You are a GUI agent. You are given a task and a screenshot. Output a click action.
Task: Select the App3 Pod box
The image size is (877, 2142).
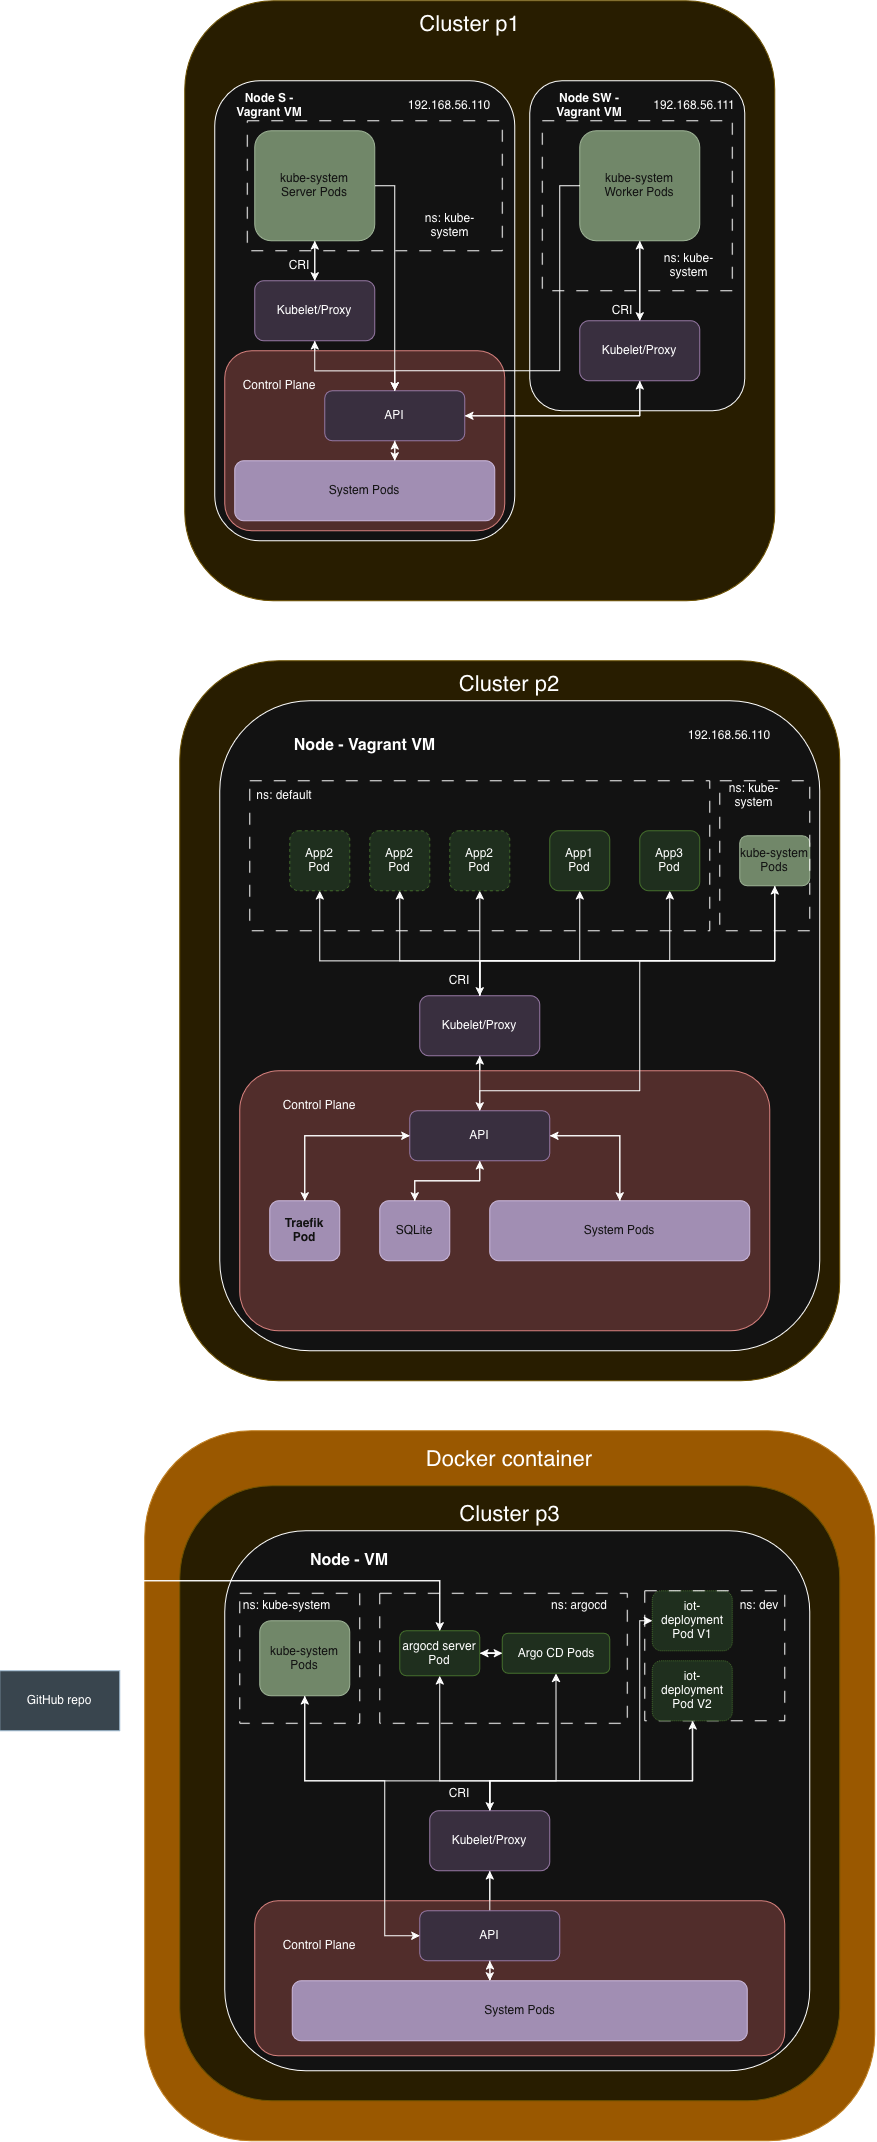tap(670, 860)
